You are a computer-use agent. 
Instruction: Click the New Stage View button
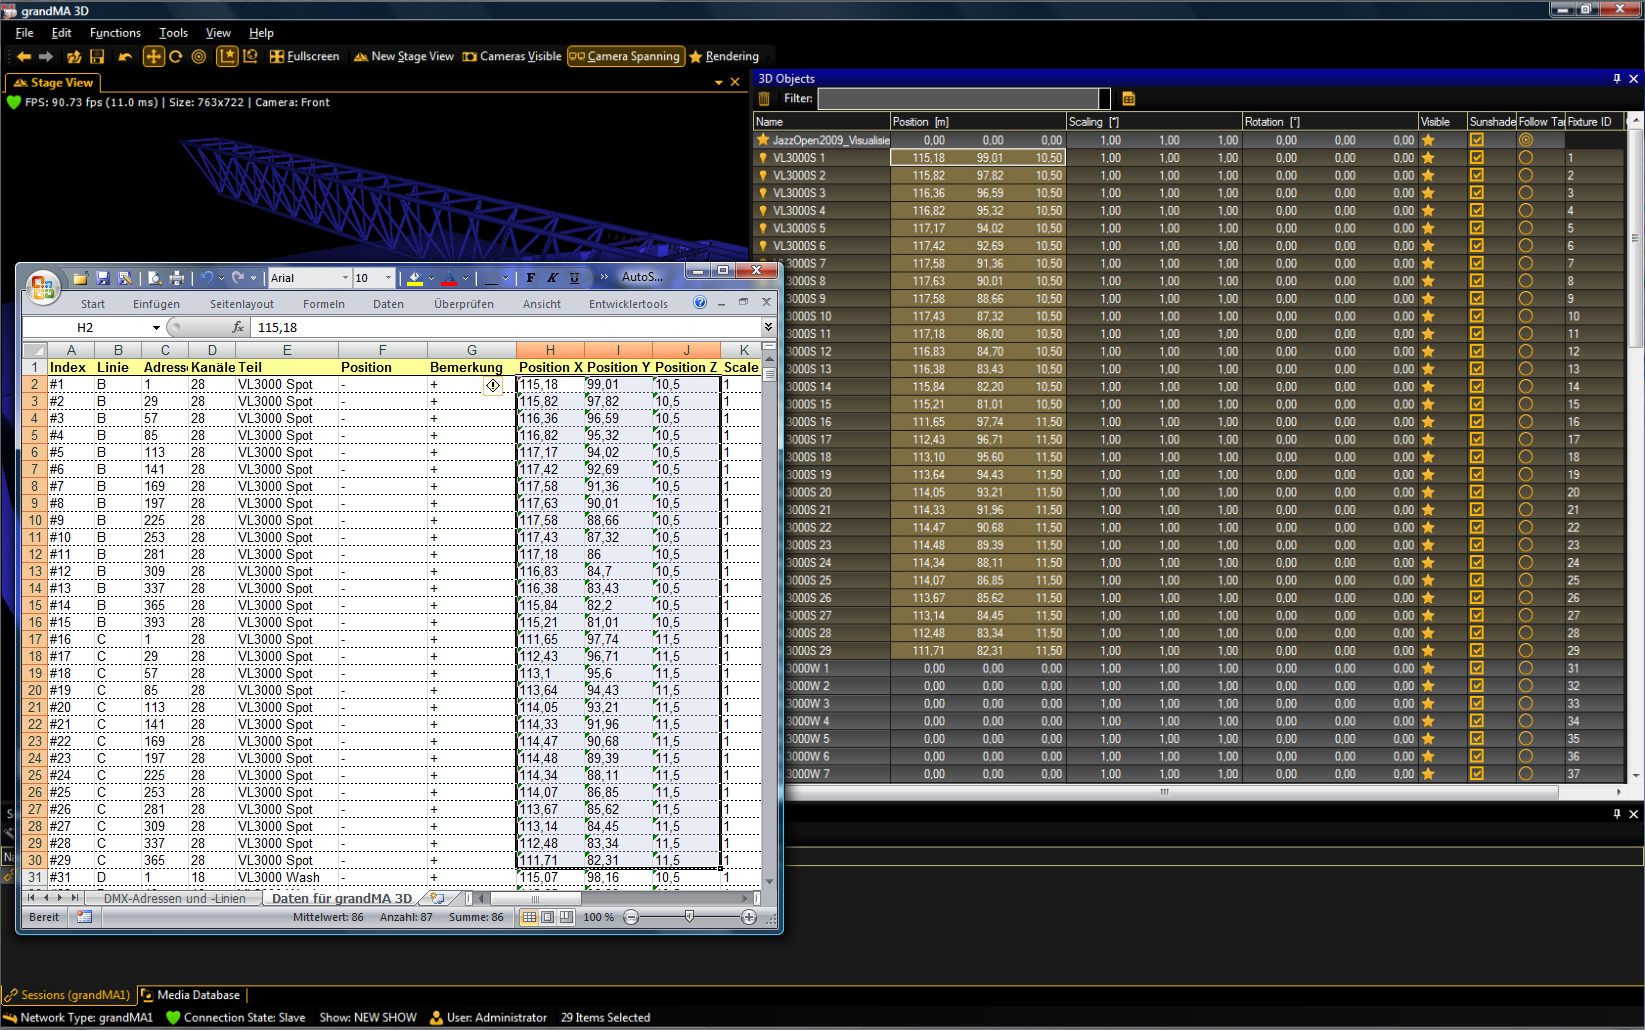pos(404,57)
